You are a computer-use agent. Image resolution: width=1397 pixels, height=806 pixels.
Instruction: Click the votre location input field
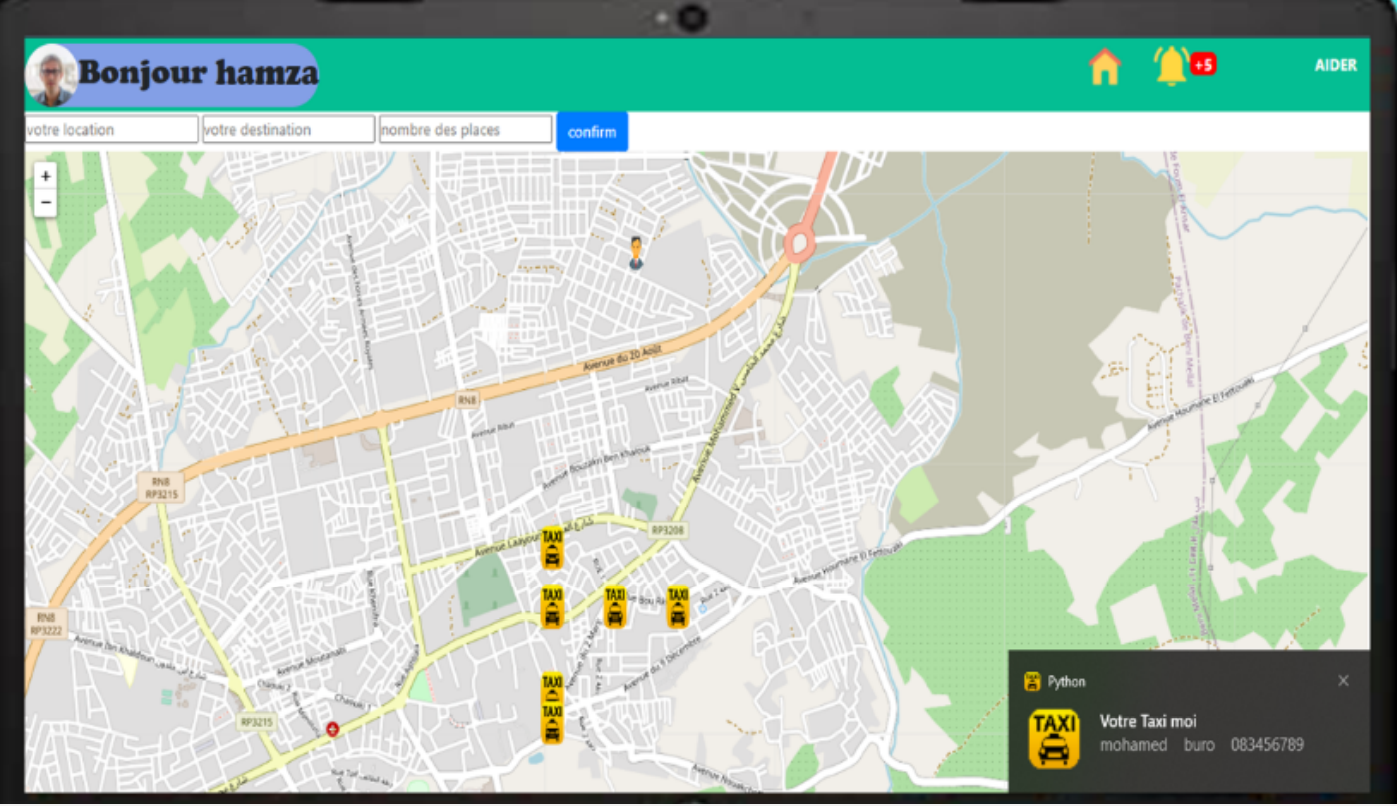click(x=111, y=128)
